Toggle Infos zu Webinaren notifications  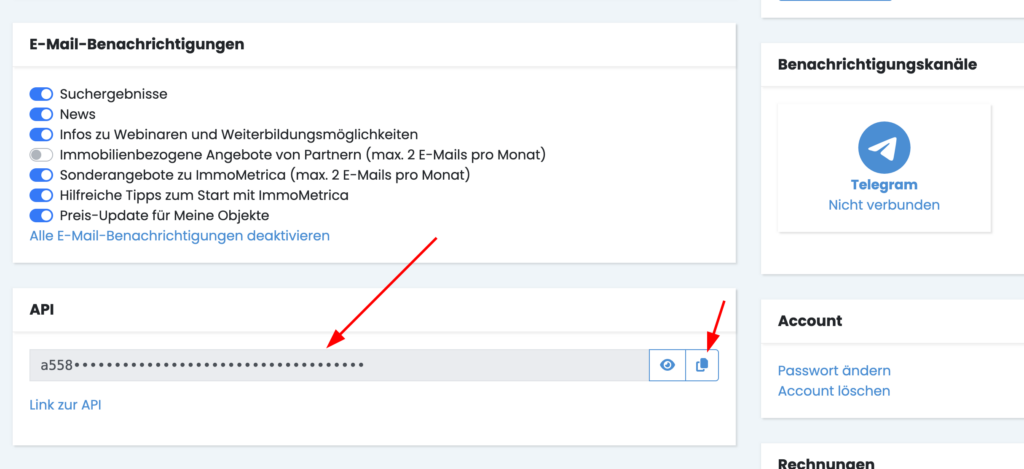(41, 134)
